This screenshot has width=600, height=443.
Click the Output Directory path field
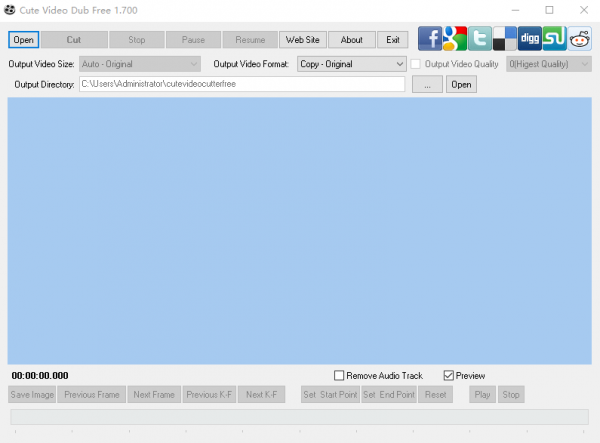[242, 84]
